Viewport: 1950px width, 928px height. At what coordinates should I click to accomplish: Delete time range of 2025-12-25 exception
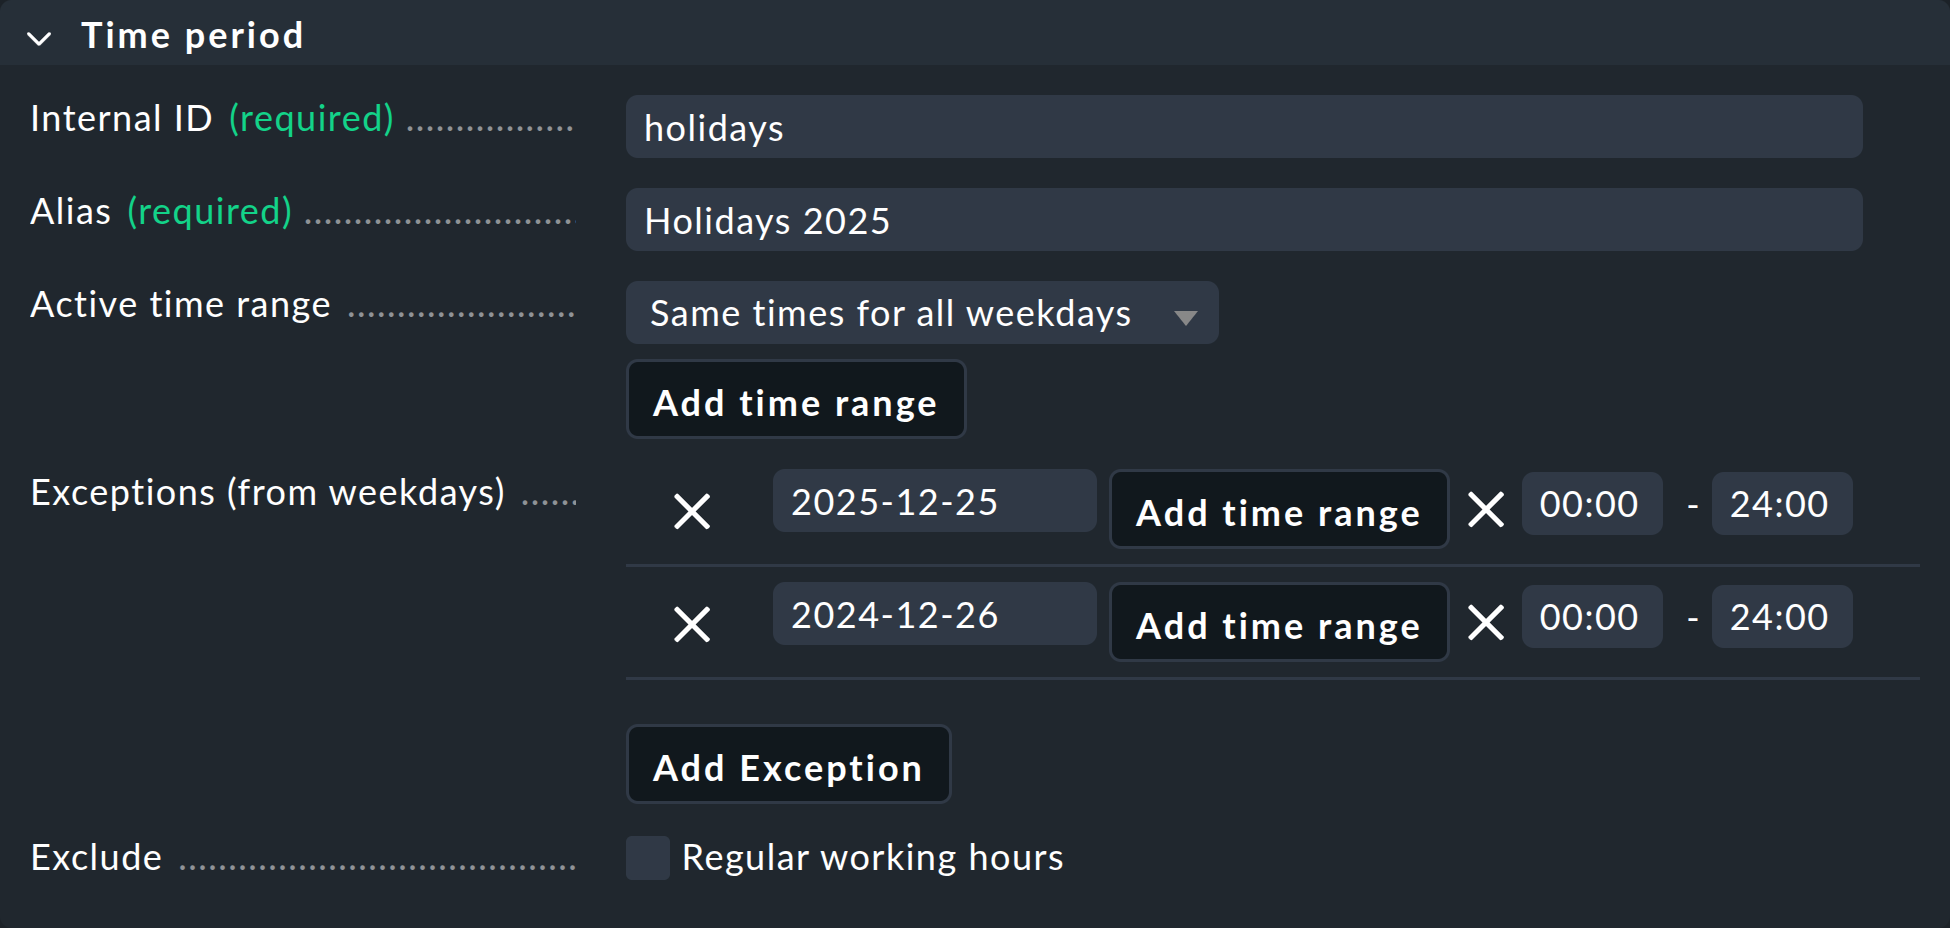[1486, 509]
